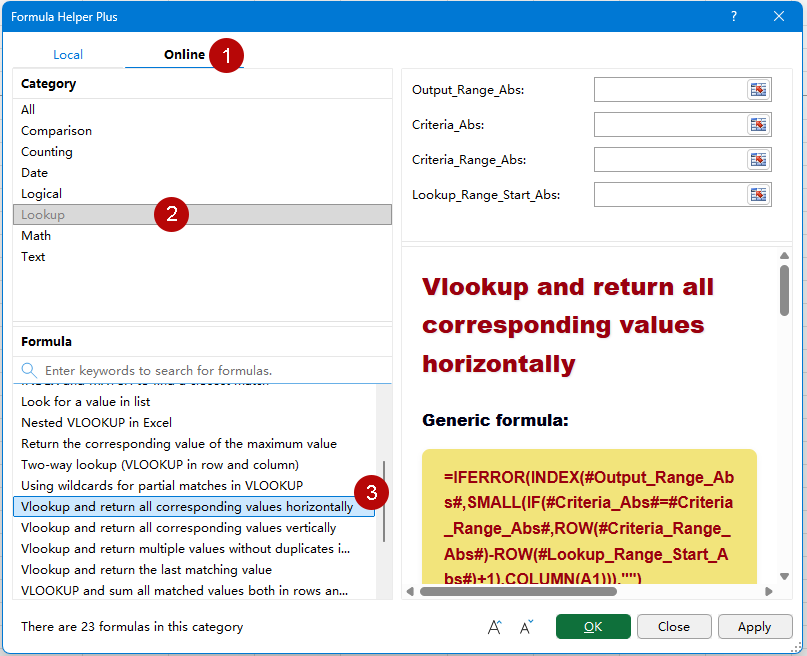Click the description pane scroll-down arrow

[784, 576]
